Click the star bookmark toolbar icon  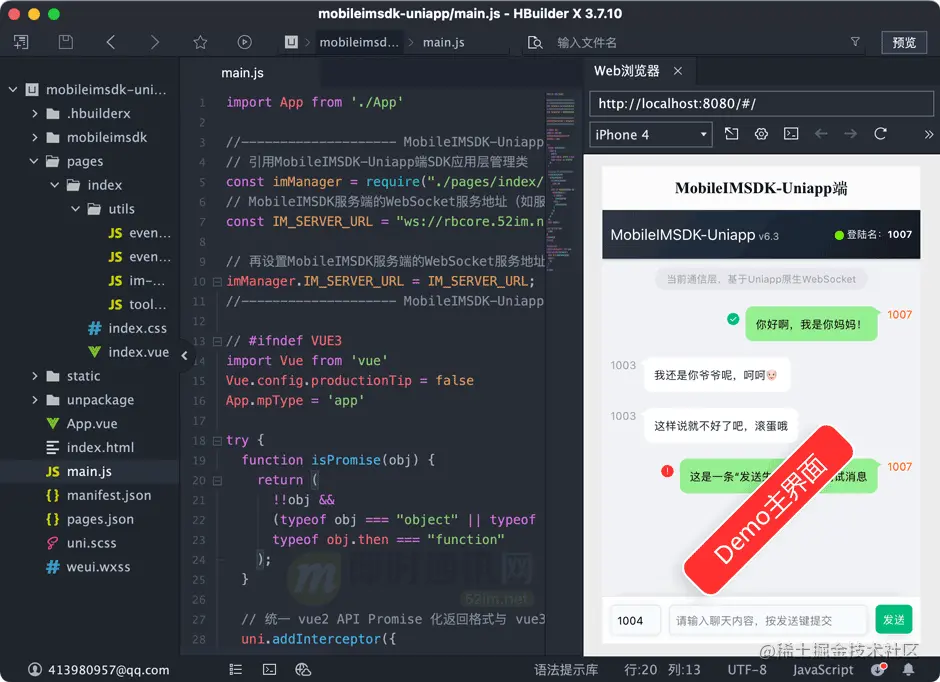pyautogui.click(x=200, y=42)
